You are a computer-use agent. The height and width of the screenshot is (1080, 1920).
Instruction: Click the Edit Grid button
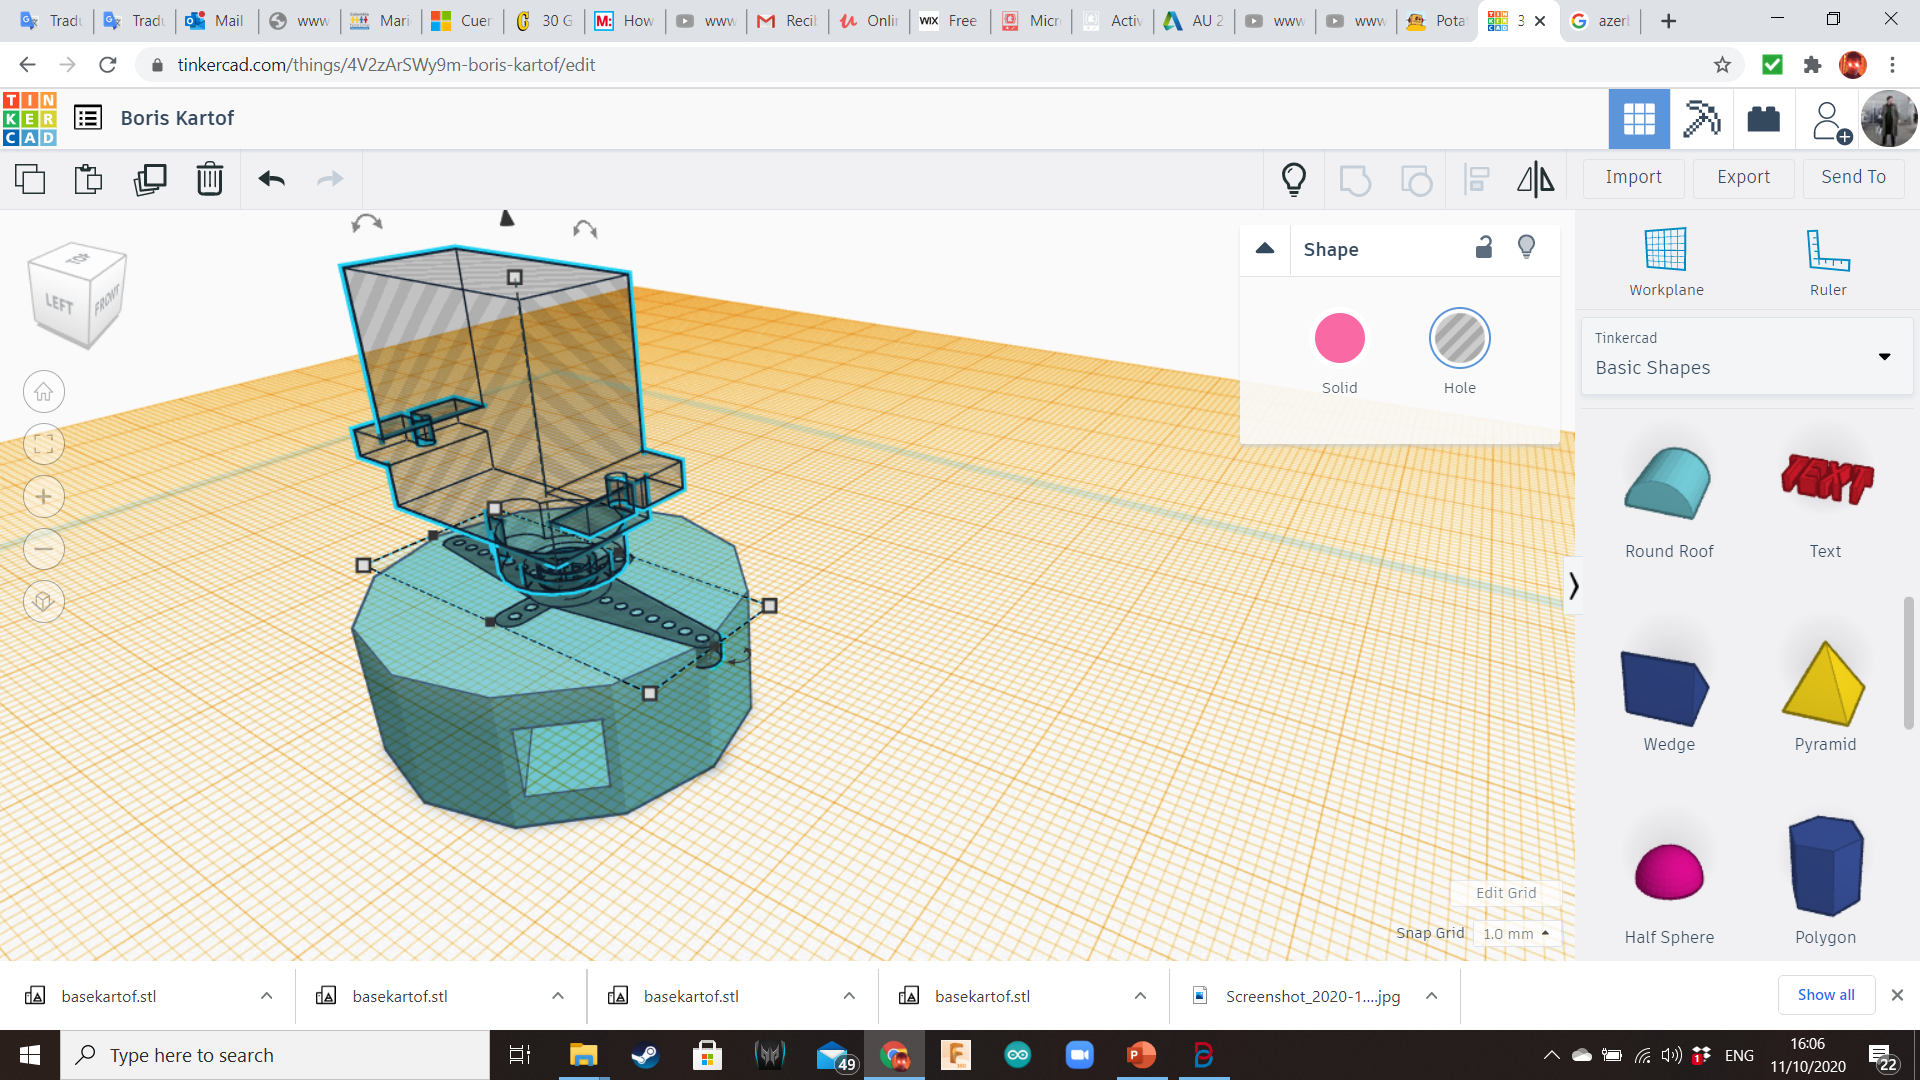tap(1505, 893)
